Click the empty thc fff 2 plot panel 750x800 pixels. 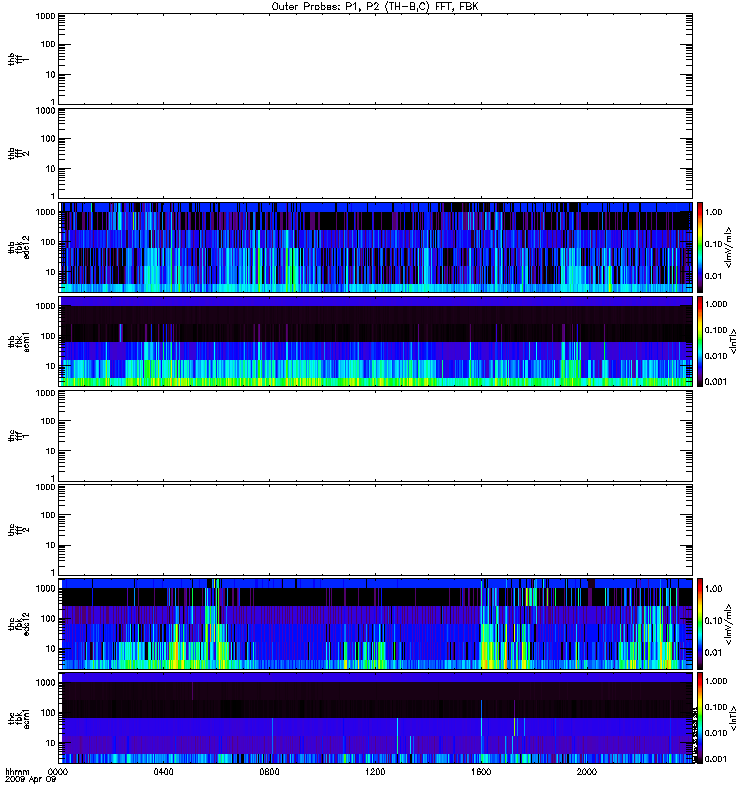coord(375,530)
